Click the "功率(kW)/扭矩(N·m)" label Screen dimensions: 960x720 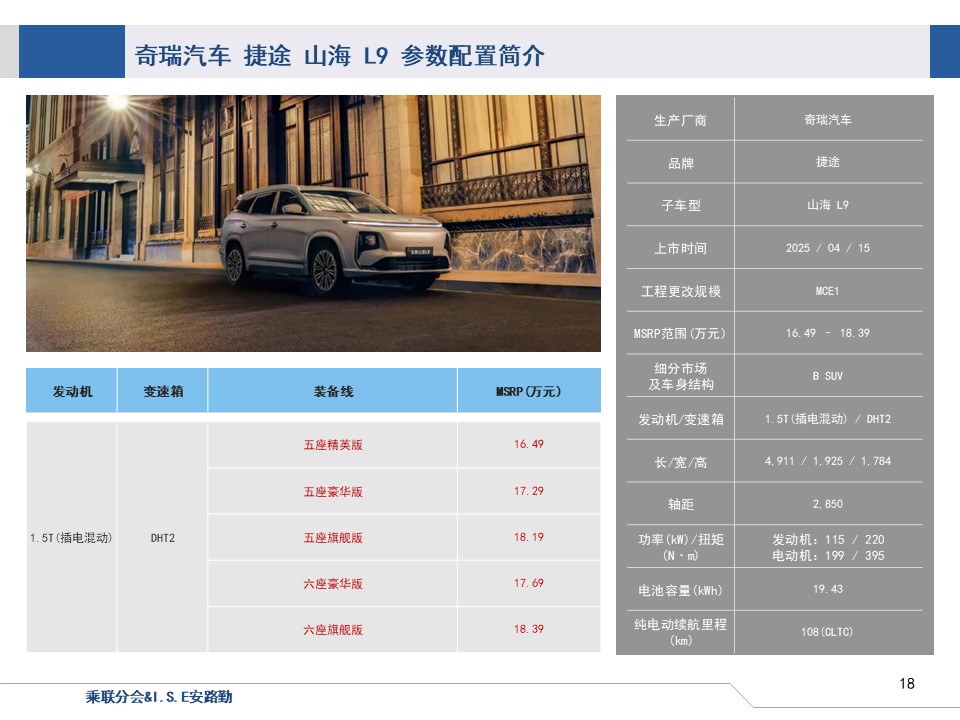(x=680, y=547)
